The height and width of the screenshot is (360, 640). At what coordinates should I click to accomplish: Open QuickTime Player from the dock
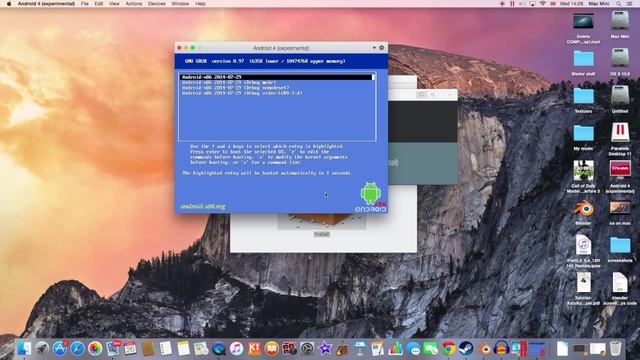[x=219, y=349]
